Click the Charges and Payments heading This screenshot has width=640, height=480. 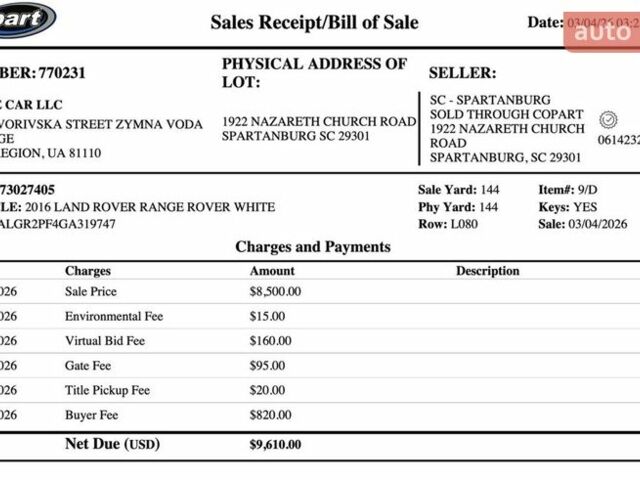pyautogui.click(x=313, y=246)
